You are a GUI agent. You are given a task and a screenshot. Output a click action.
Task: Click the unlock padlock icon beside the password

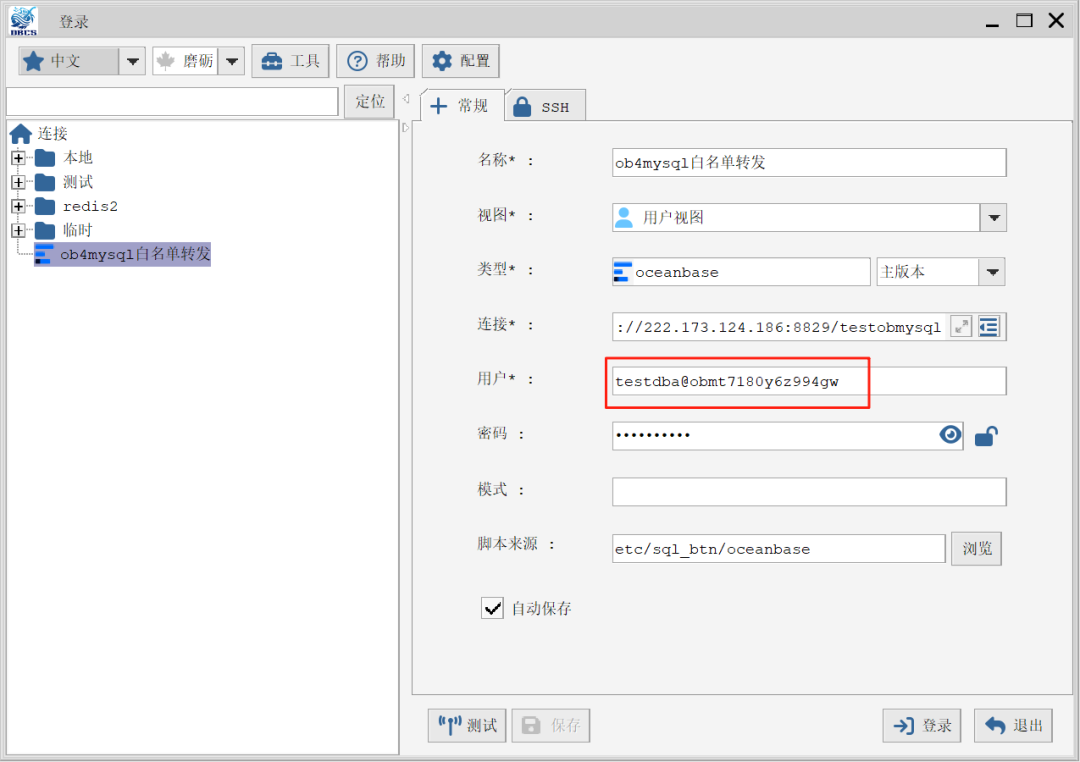986,436
